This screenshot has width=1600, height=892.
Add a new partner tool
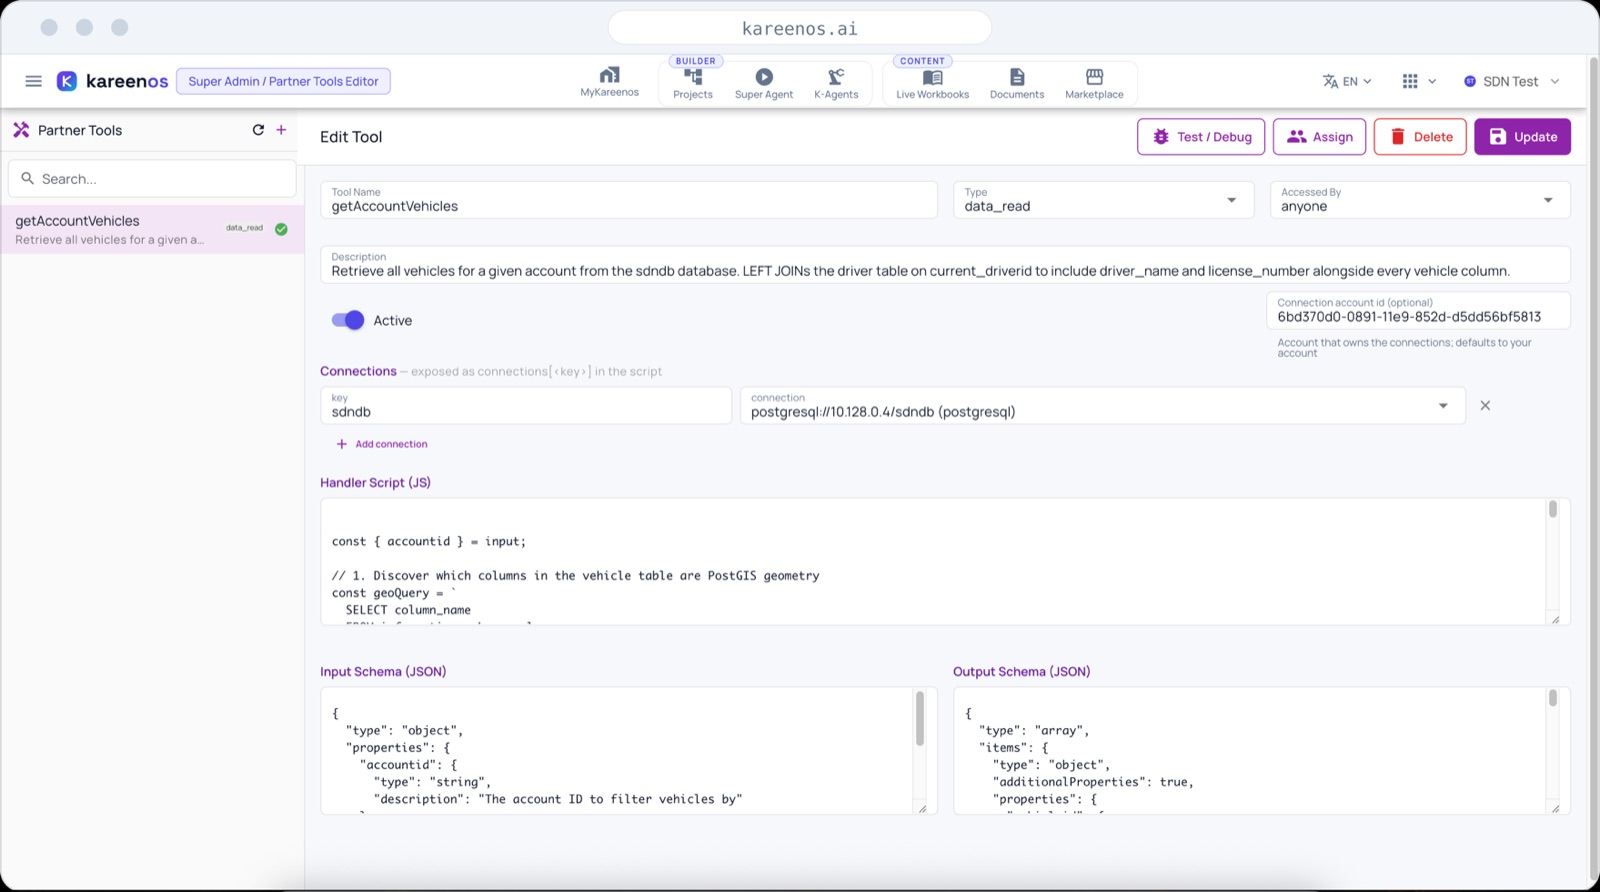point(281,130)
